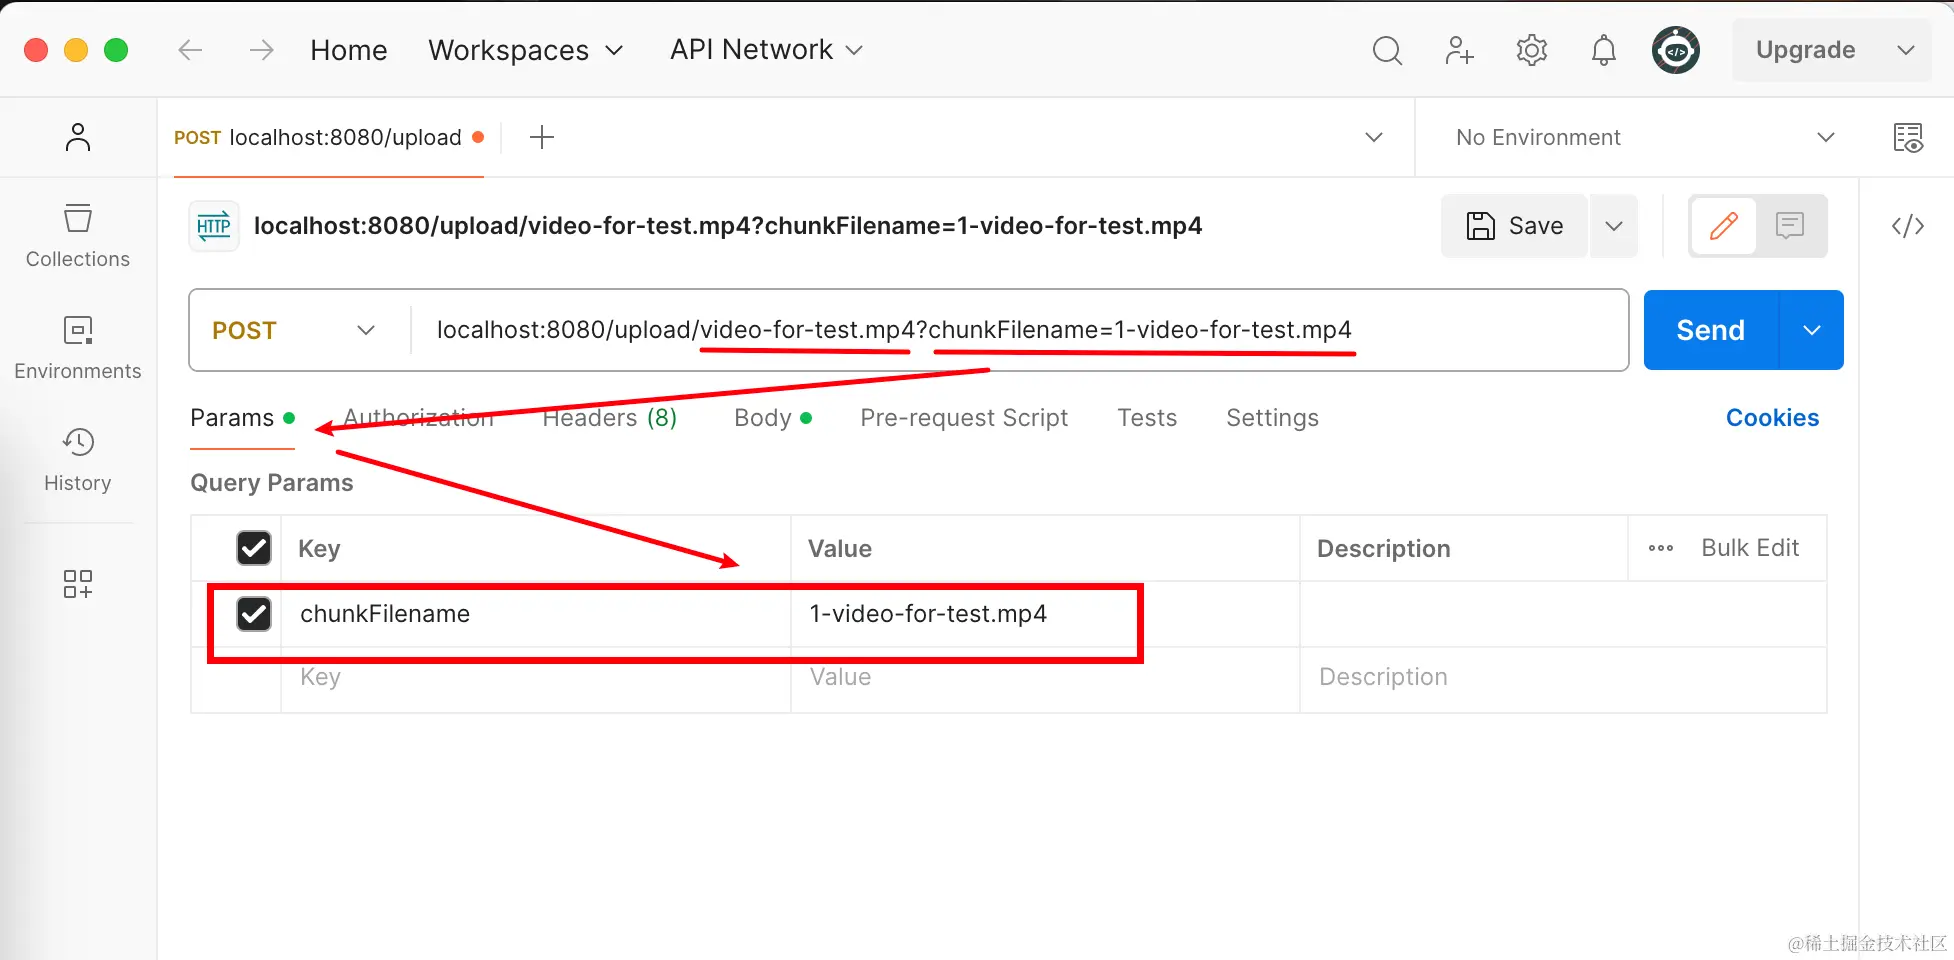Screen dimensions: 1954x960
Task: Open the No Environment selector
Action: tap(1645, 137)
